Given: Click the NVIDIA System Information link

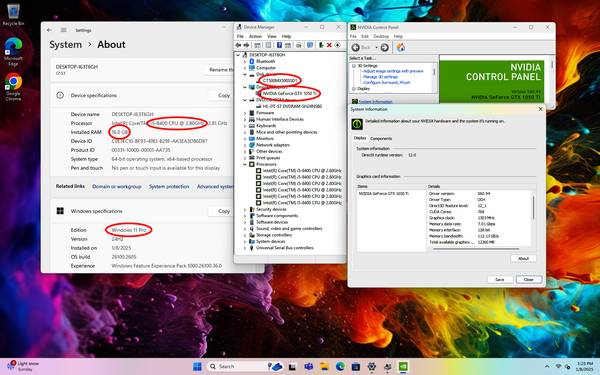Looking at the screenshot, I should pyautogui.click(x=375, y=102).
